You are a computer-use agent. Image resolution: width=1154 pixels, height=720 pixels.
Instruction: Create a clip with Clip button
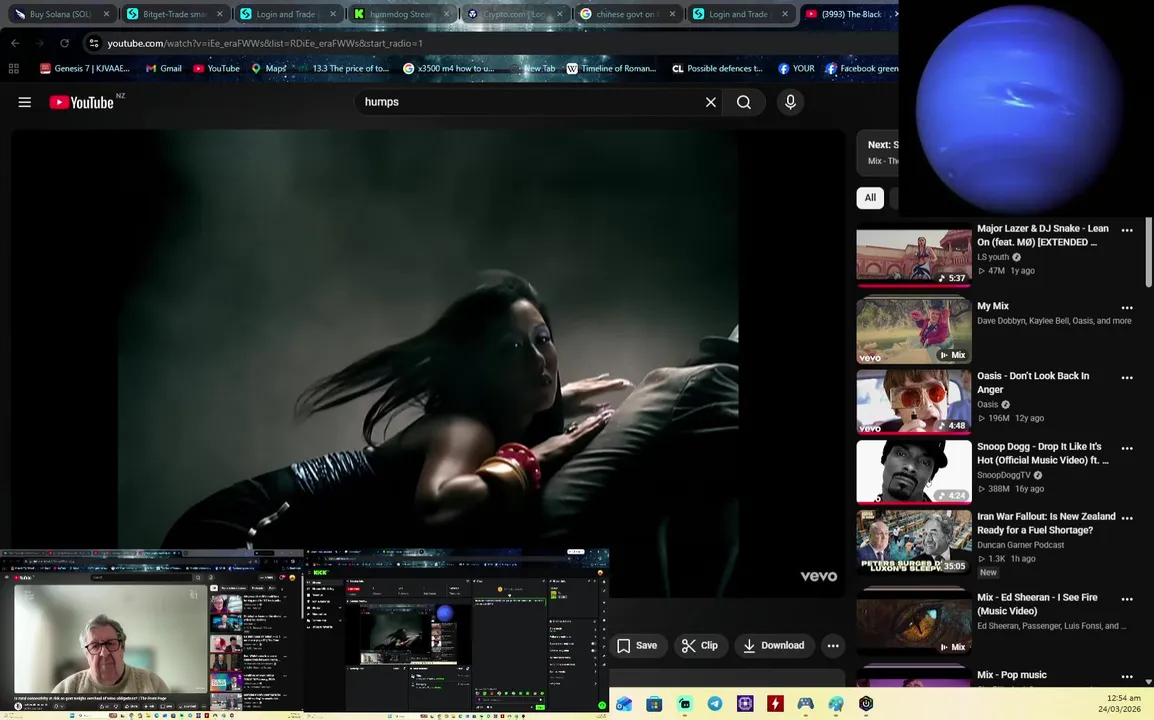coord(700,646)
